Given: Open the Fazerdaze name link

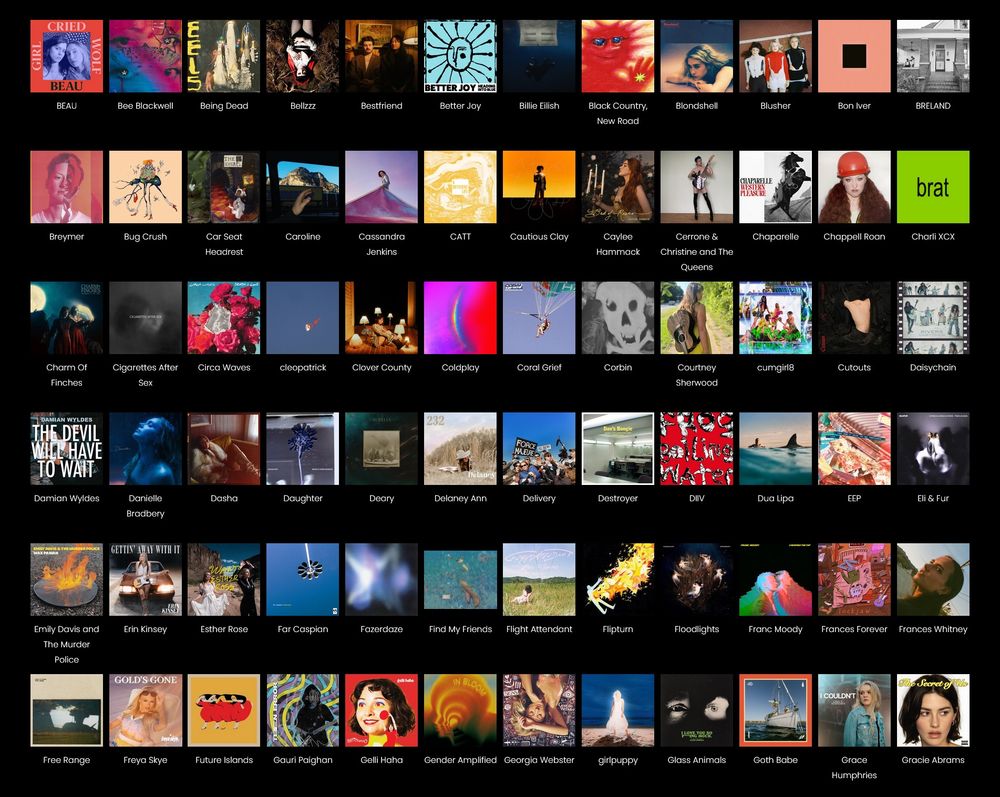Looking at the screenshot, I should 381,629.
